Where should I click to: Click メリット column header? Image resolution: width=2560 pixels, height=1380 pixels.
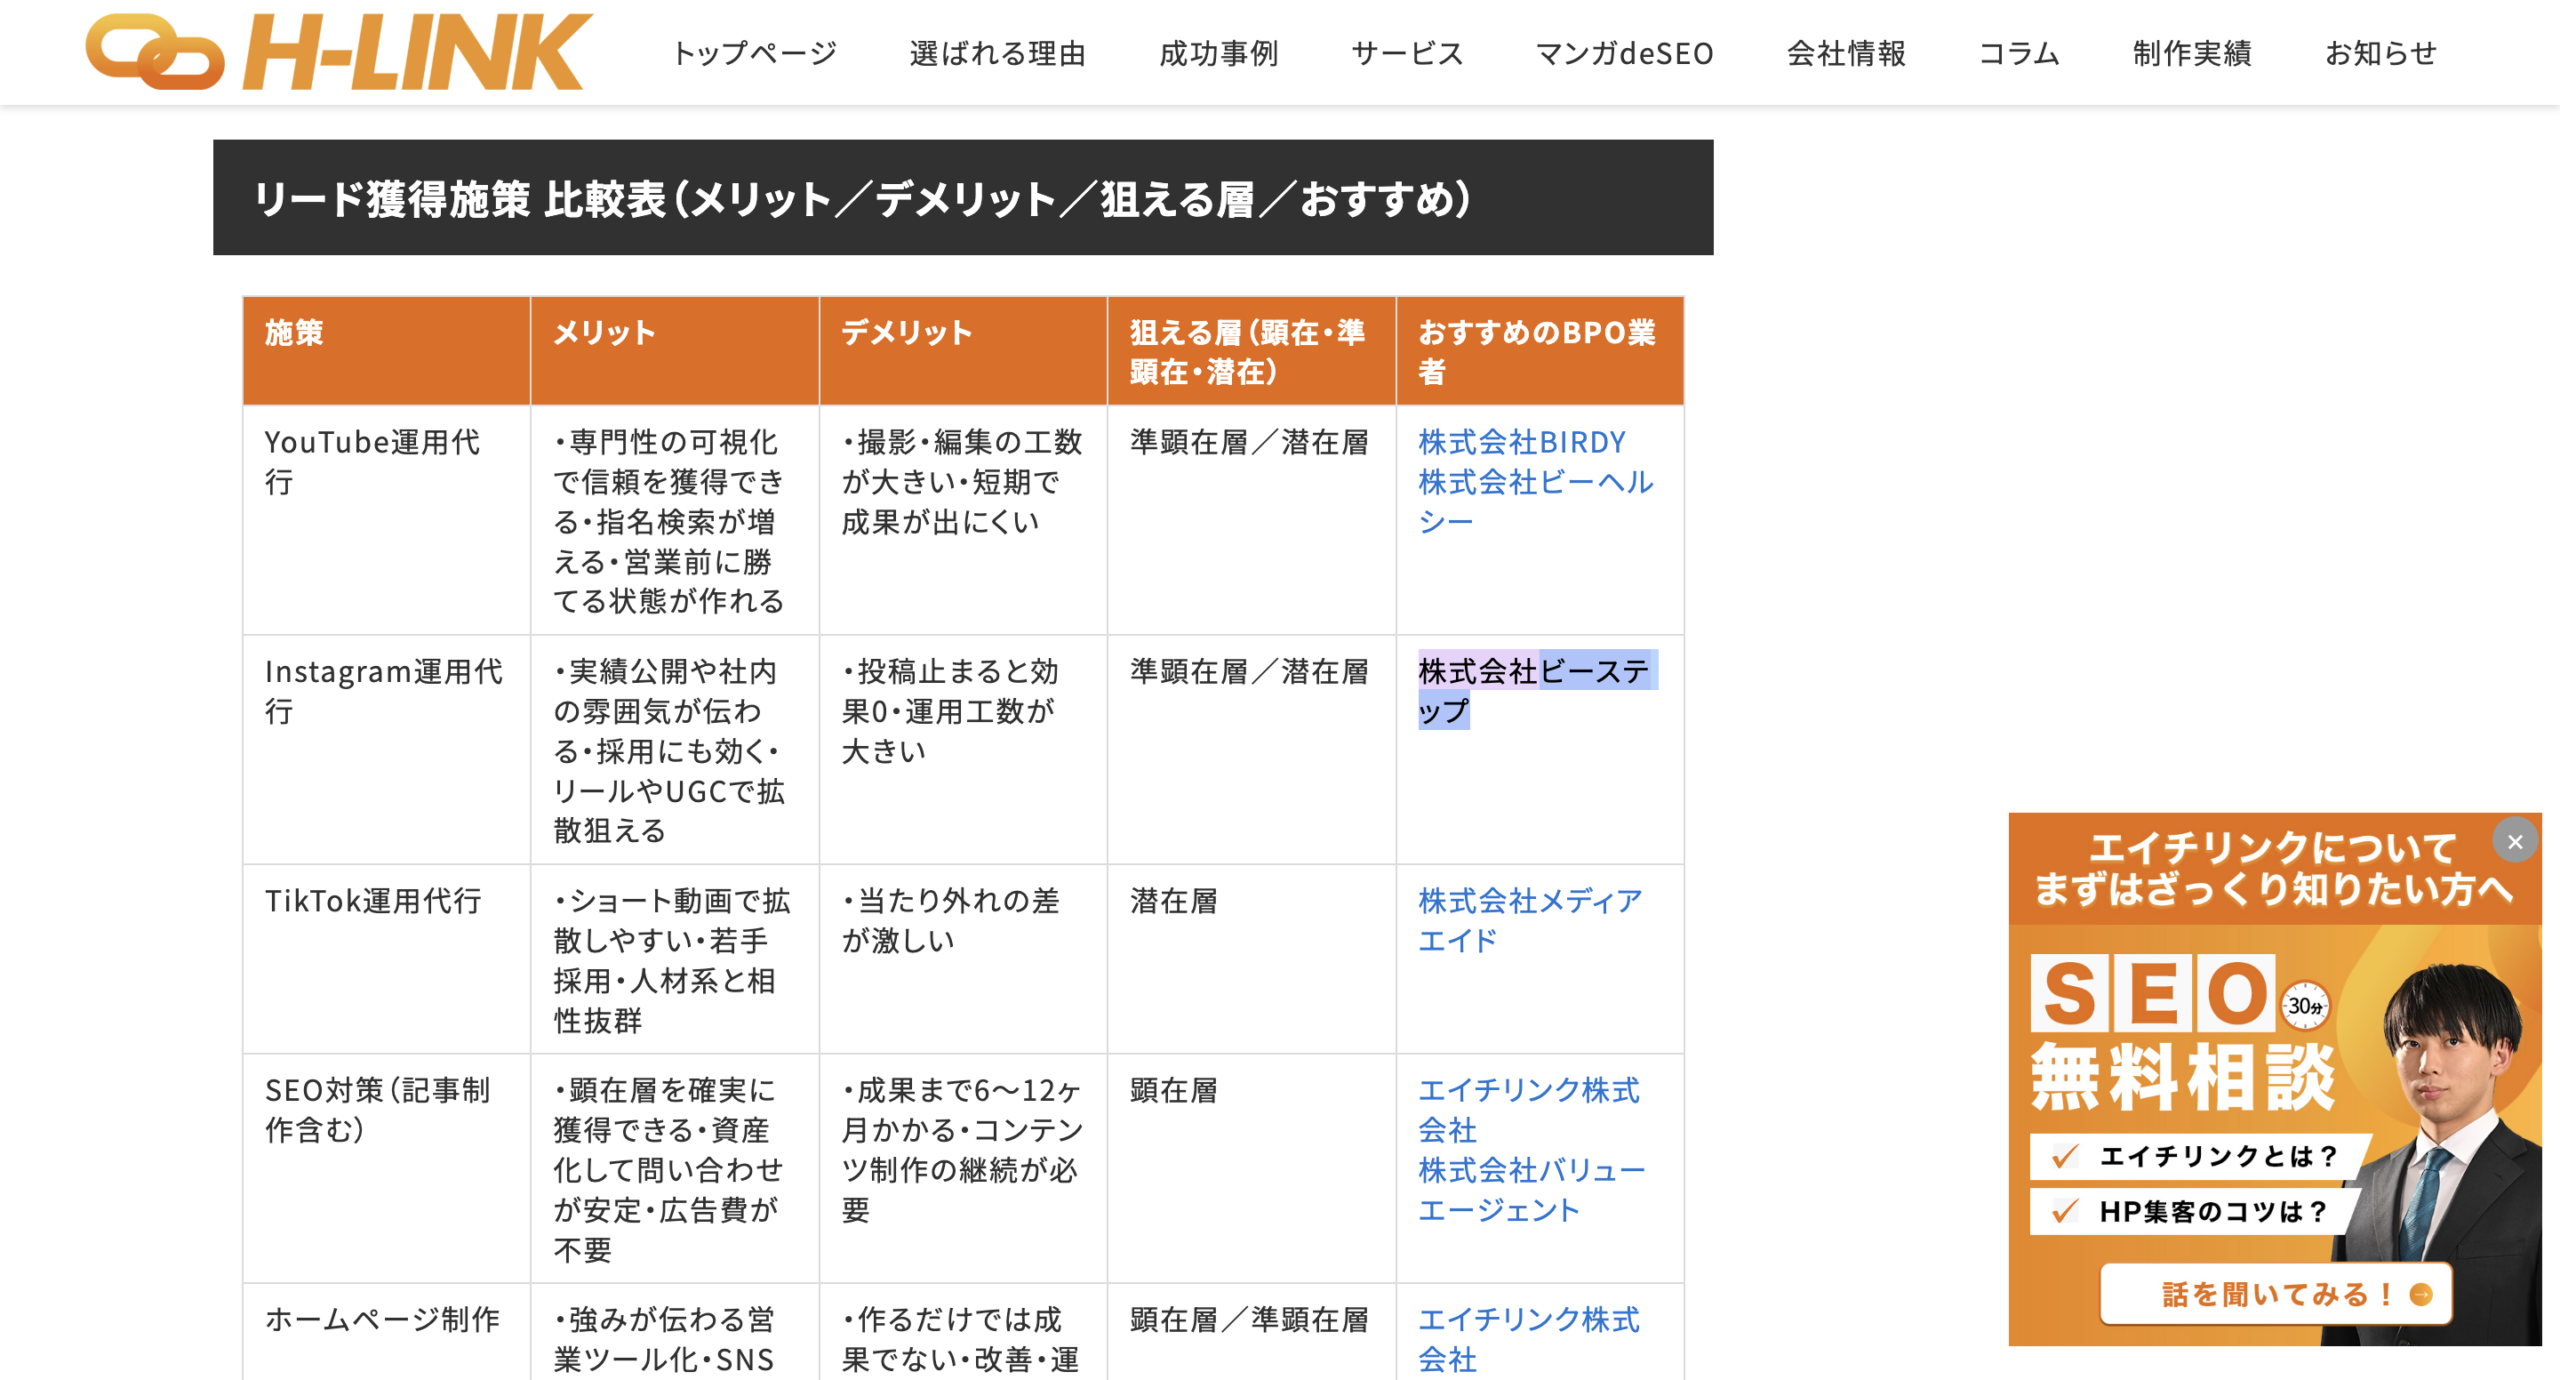click(675, 351)
